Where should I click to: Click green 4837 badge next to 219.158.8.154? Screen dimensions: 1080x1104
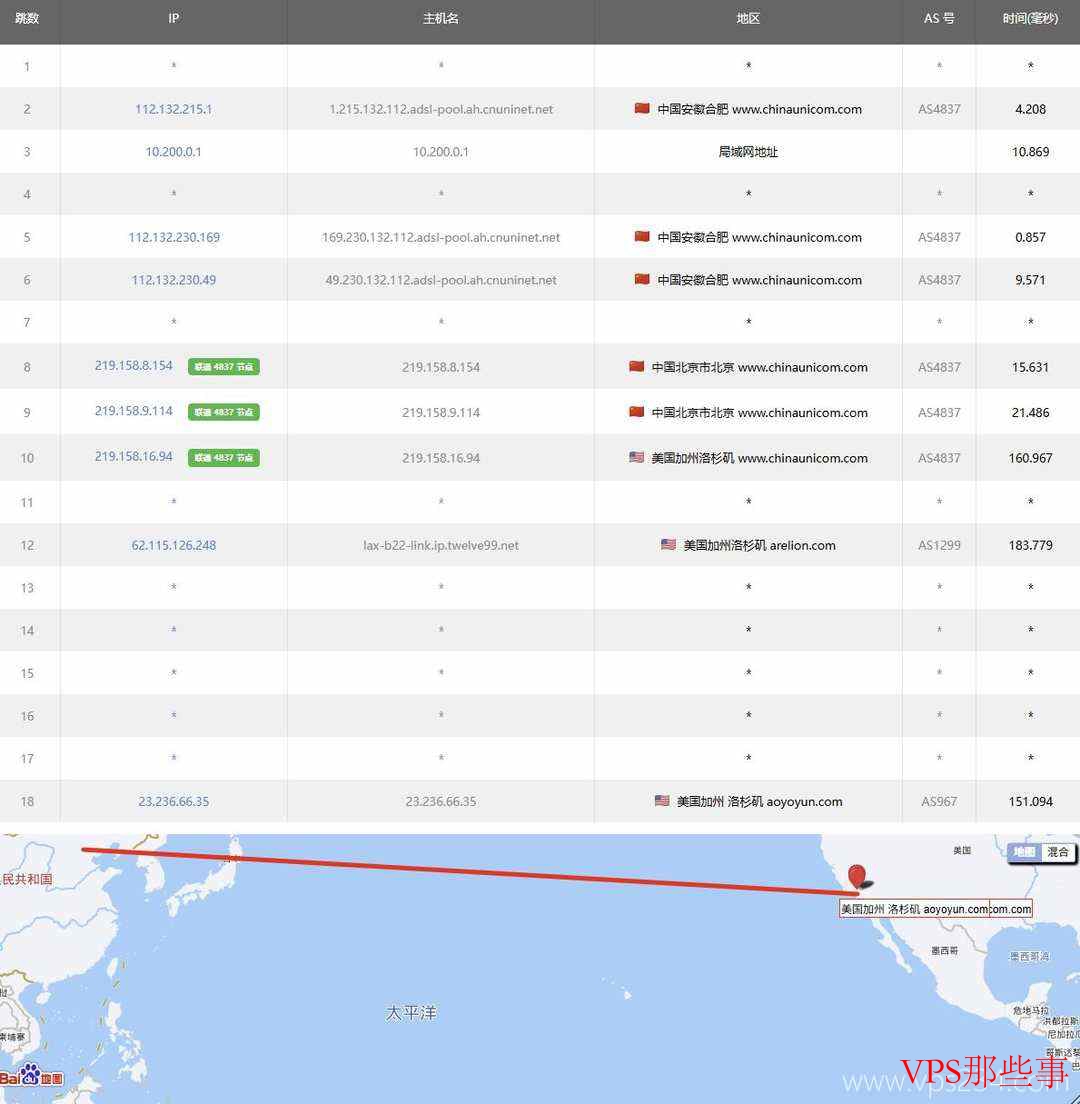click(x=224, y=367)
